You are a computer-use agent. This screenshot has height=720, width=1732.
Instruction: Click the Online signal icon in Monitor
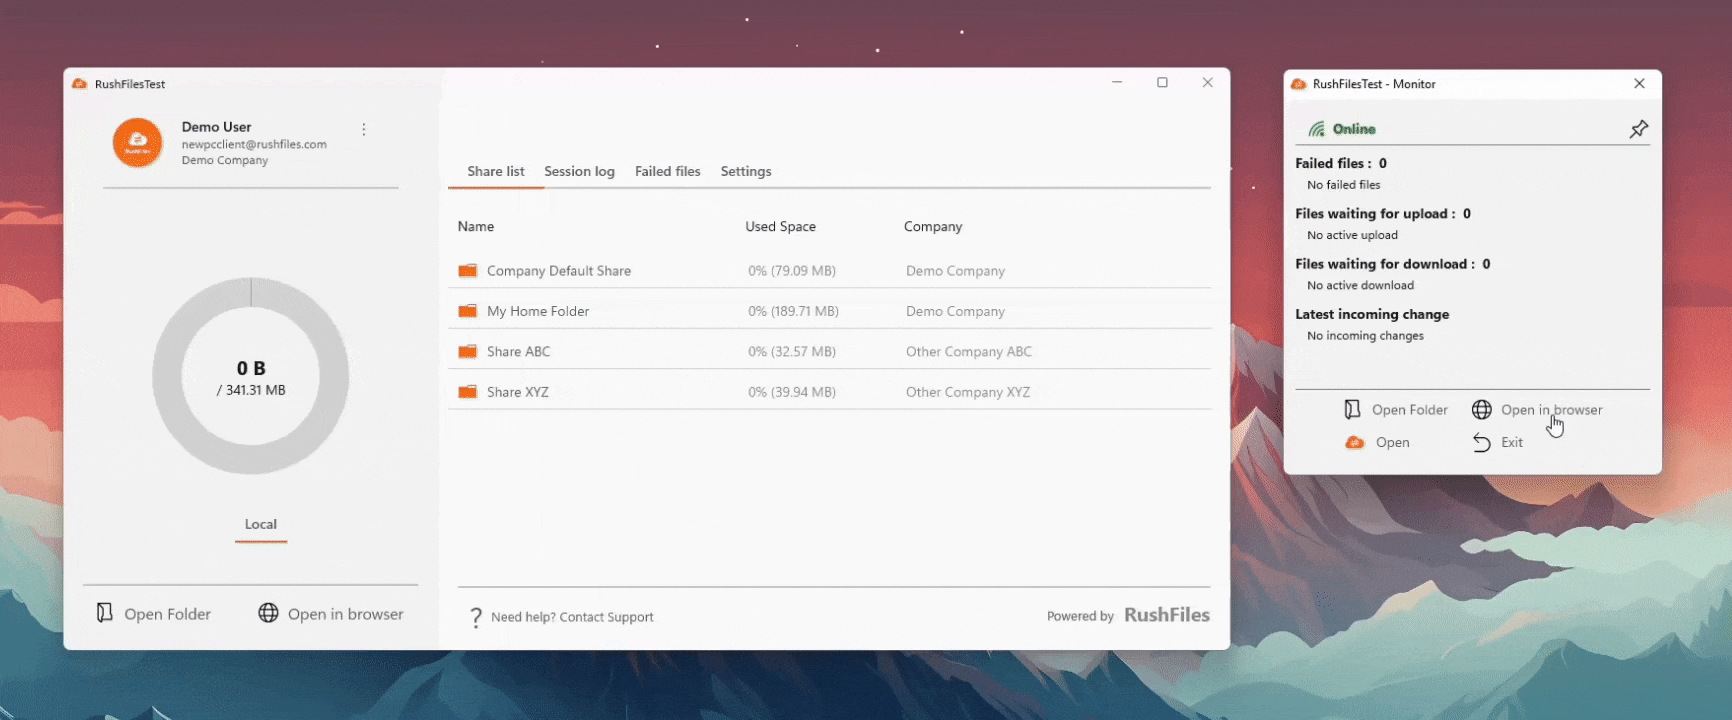[x=1317, y=129]
